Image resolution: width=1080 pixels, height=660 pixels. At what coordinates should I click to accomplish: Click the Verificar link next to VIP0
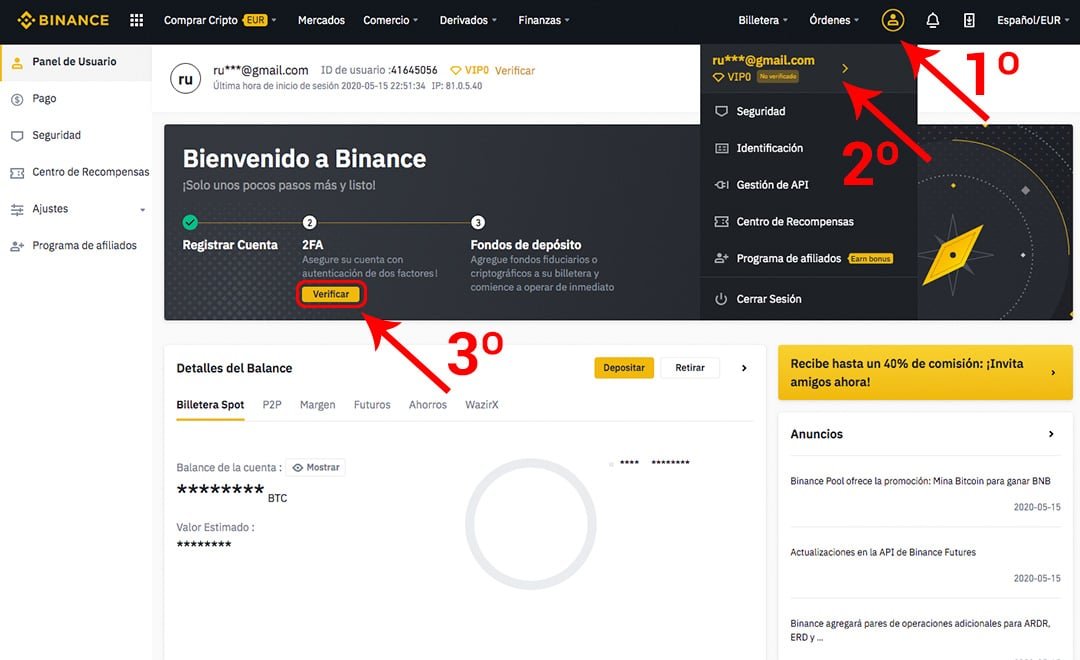[515, 70]
